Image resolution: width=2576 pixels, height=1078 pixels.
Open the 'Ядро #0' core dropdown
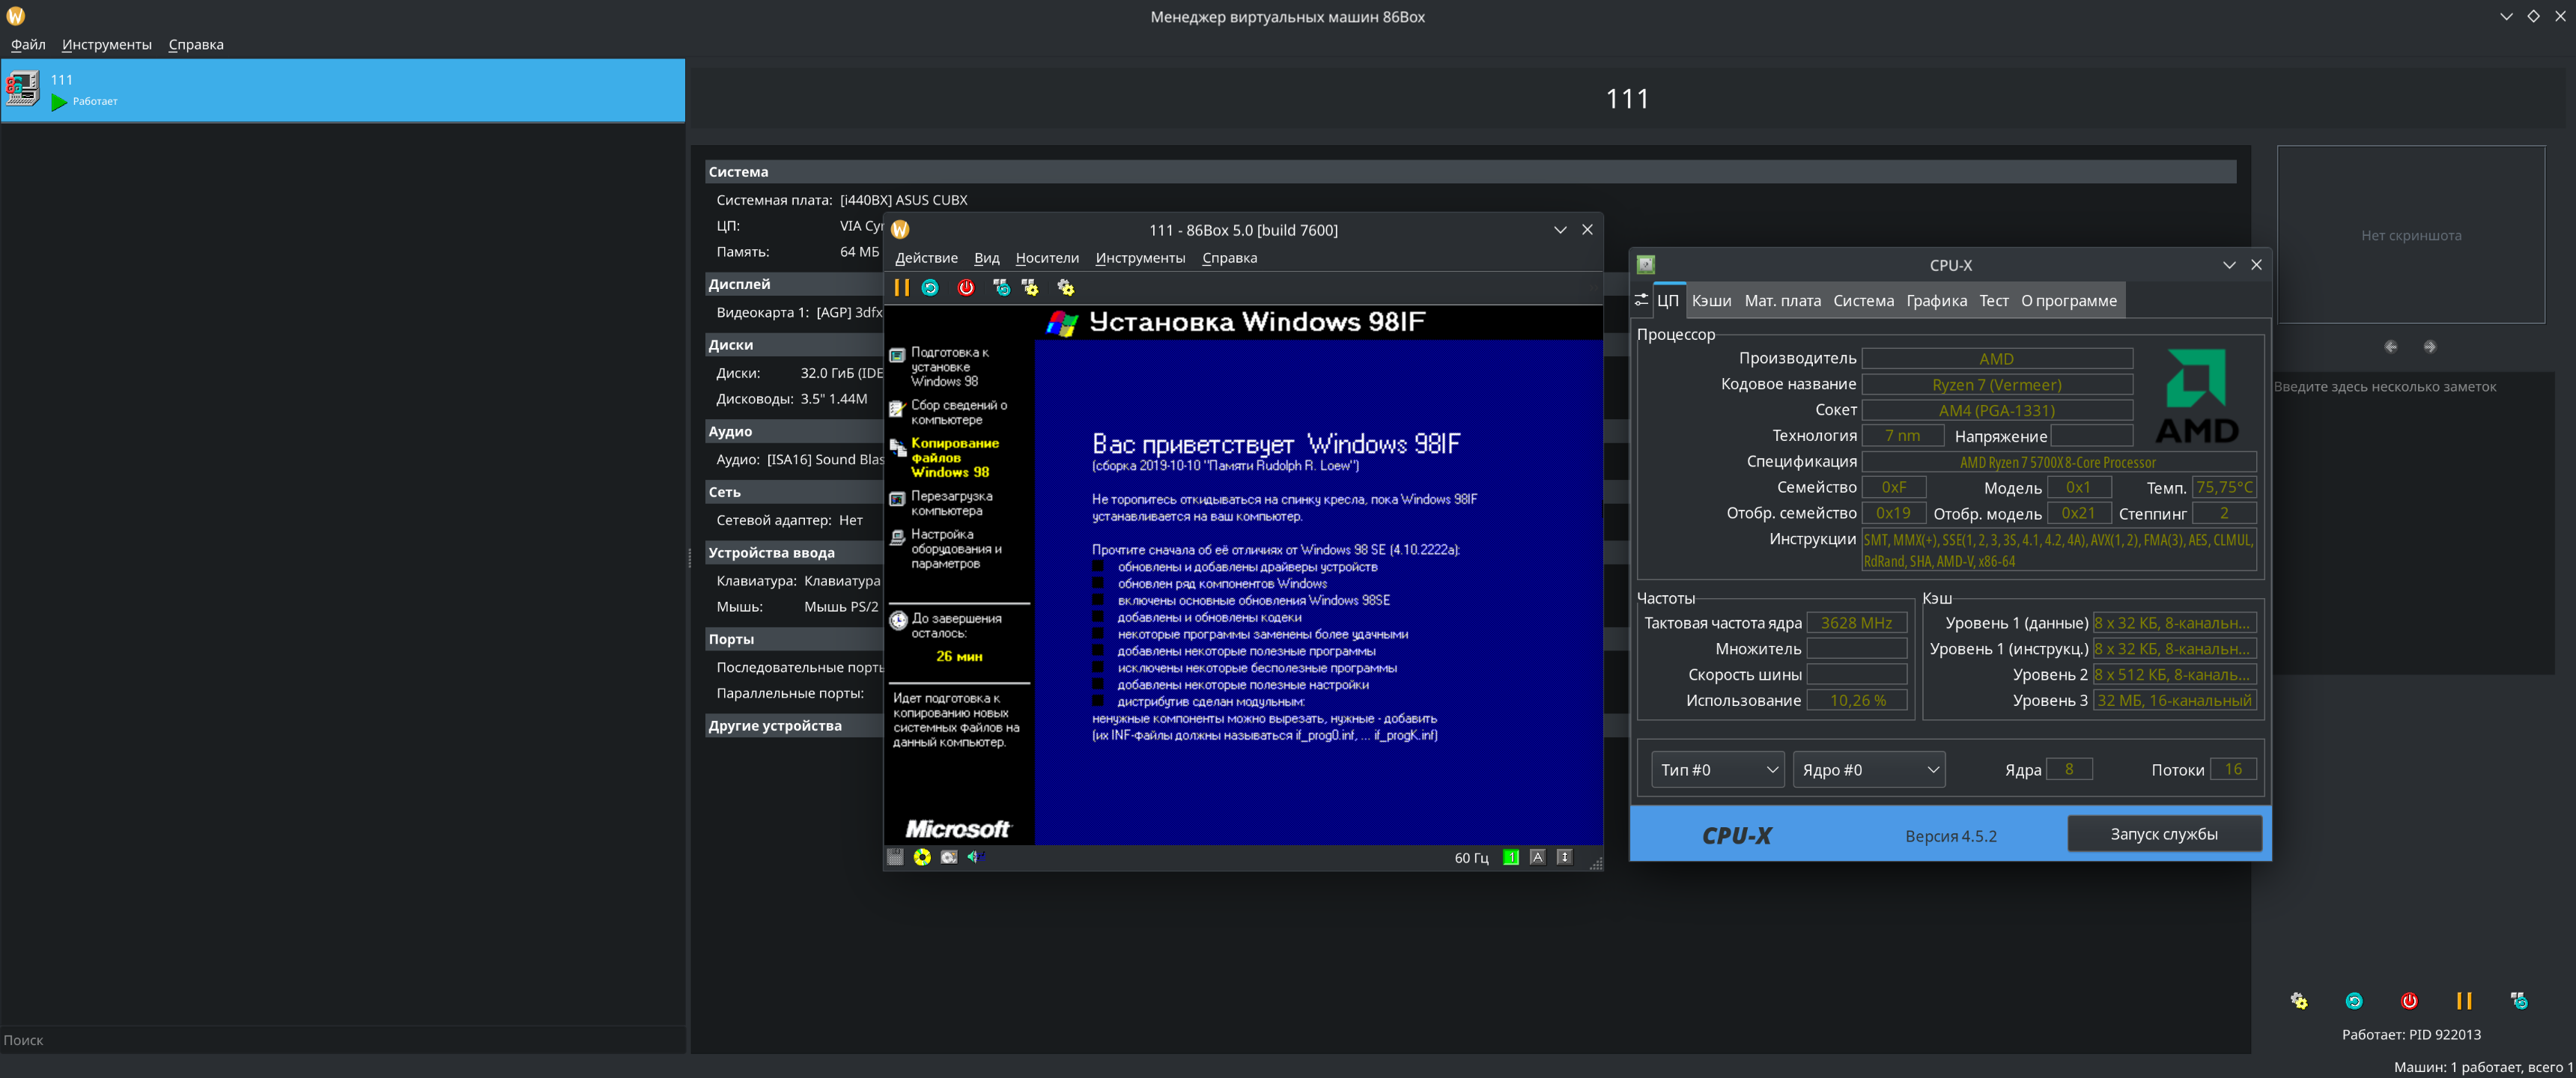(1868, 770)
